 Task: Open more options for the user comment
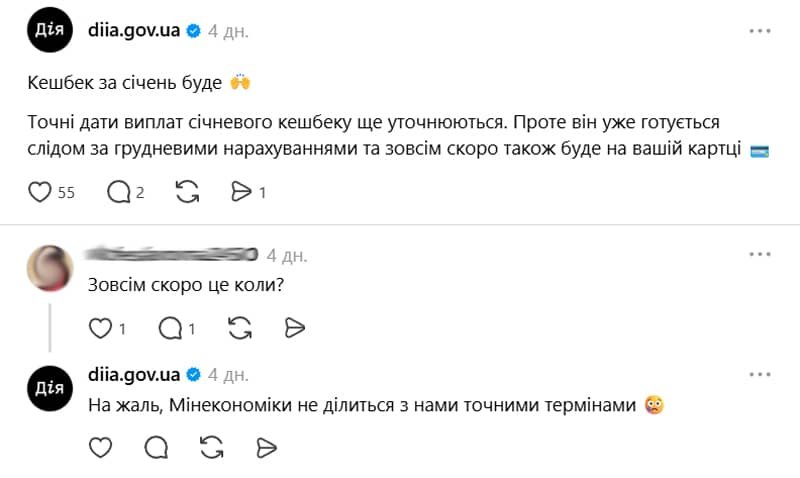click(x=760, y=255)
